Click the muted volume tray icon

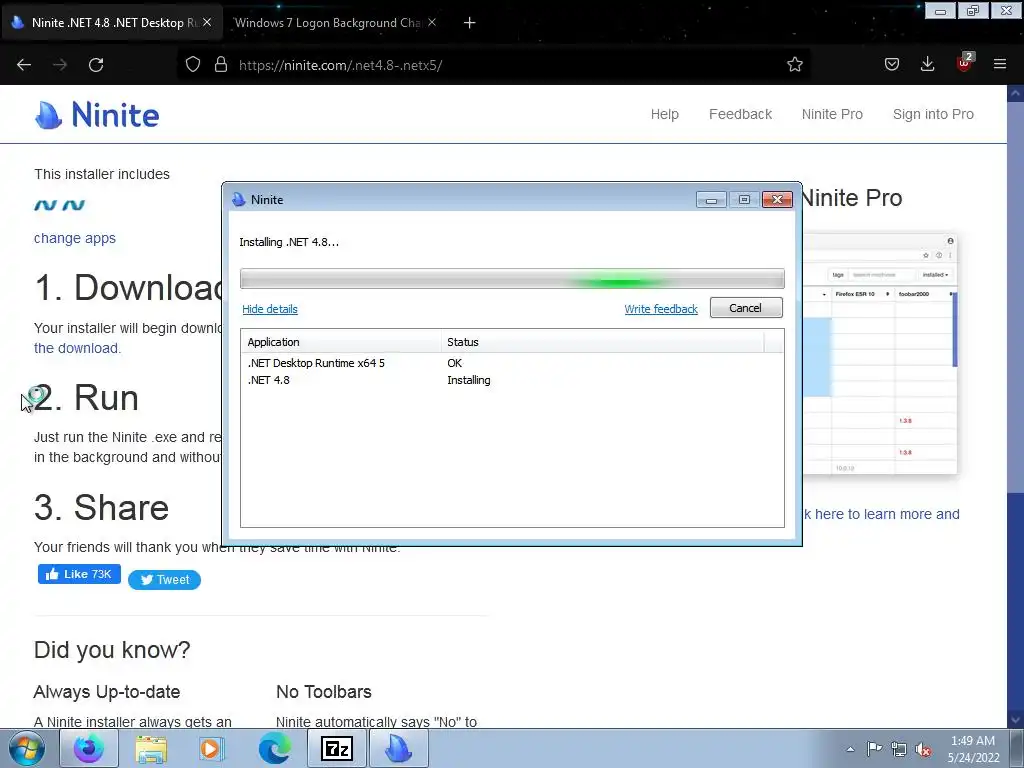click(x=923, y=749)
